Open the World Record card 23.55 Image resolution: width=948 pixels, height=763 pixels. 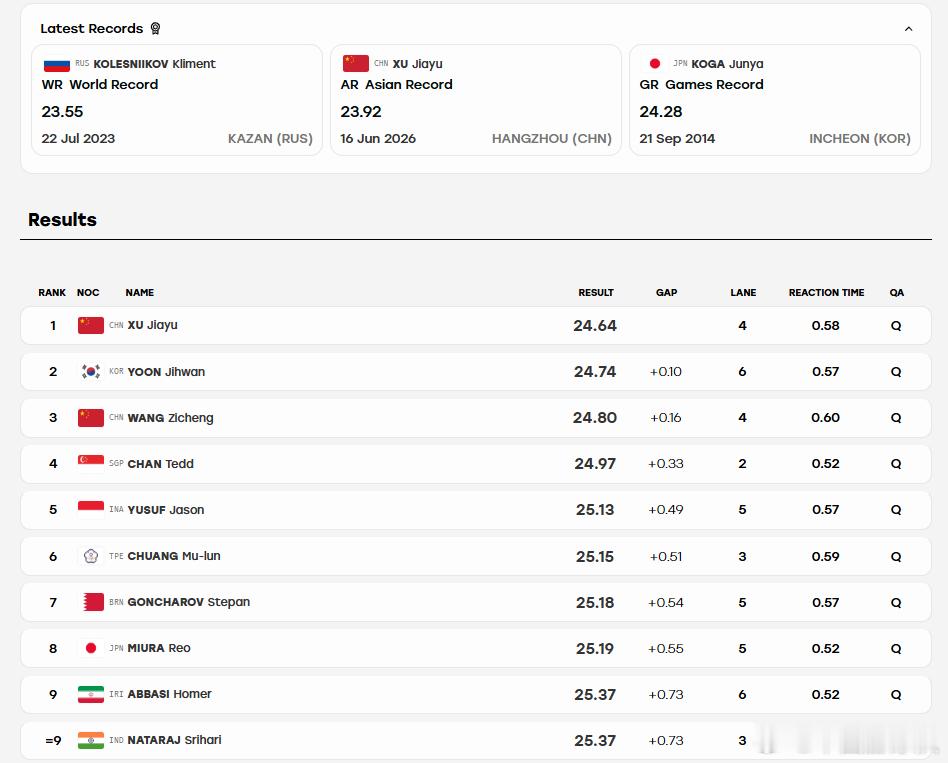(x=177, y=100)
